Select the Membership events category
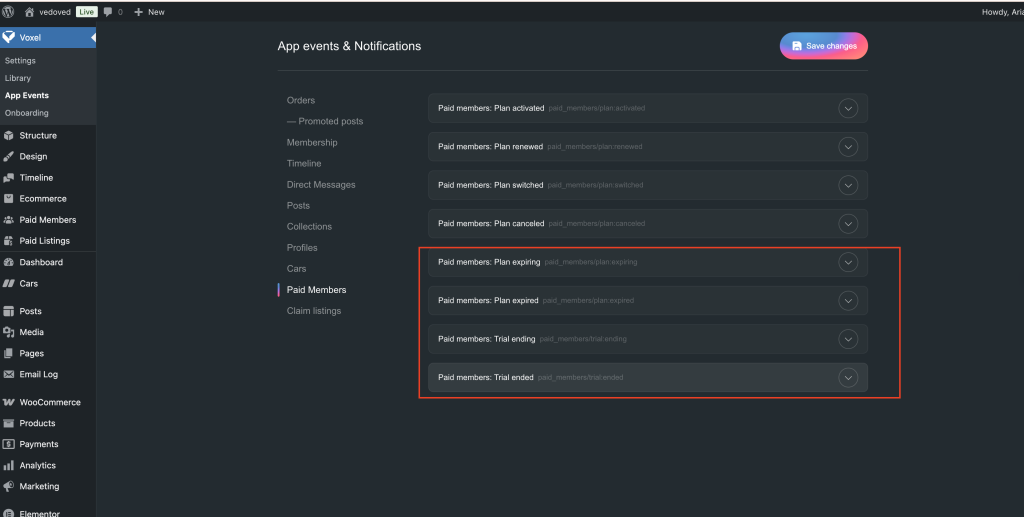This screenshot has width=1024, height=517. click(x=312, y=142)
